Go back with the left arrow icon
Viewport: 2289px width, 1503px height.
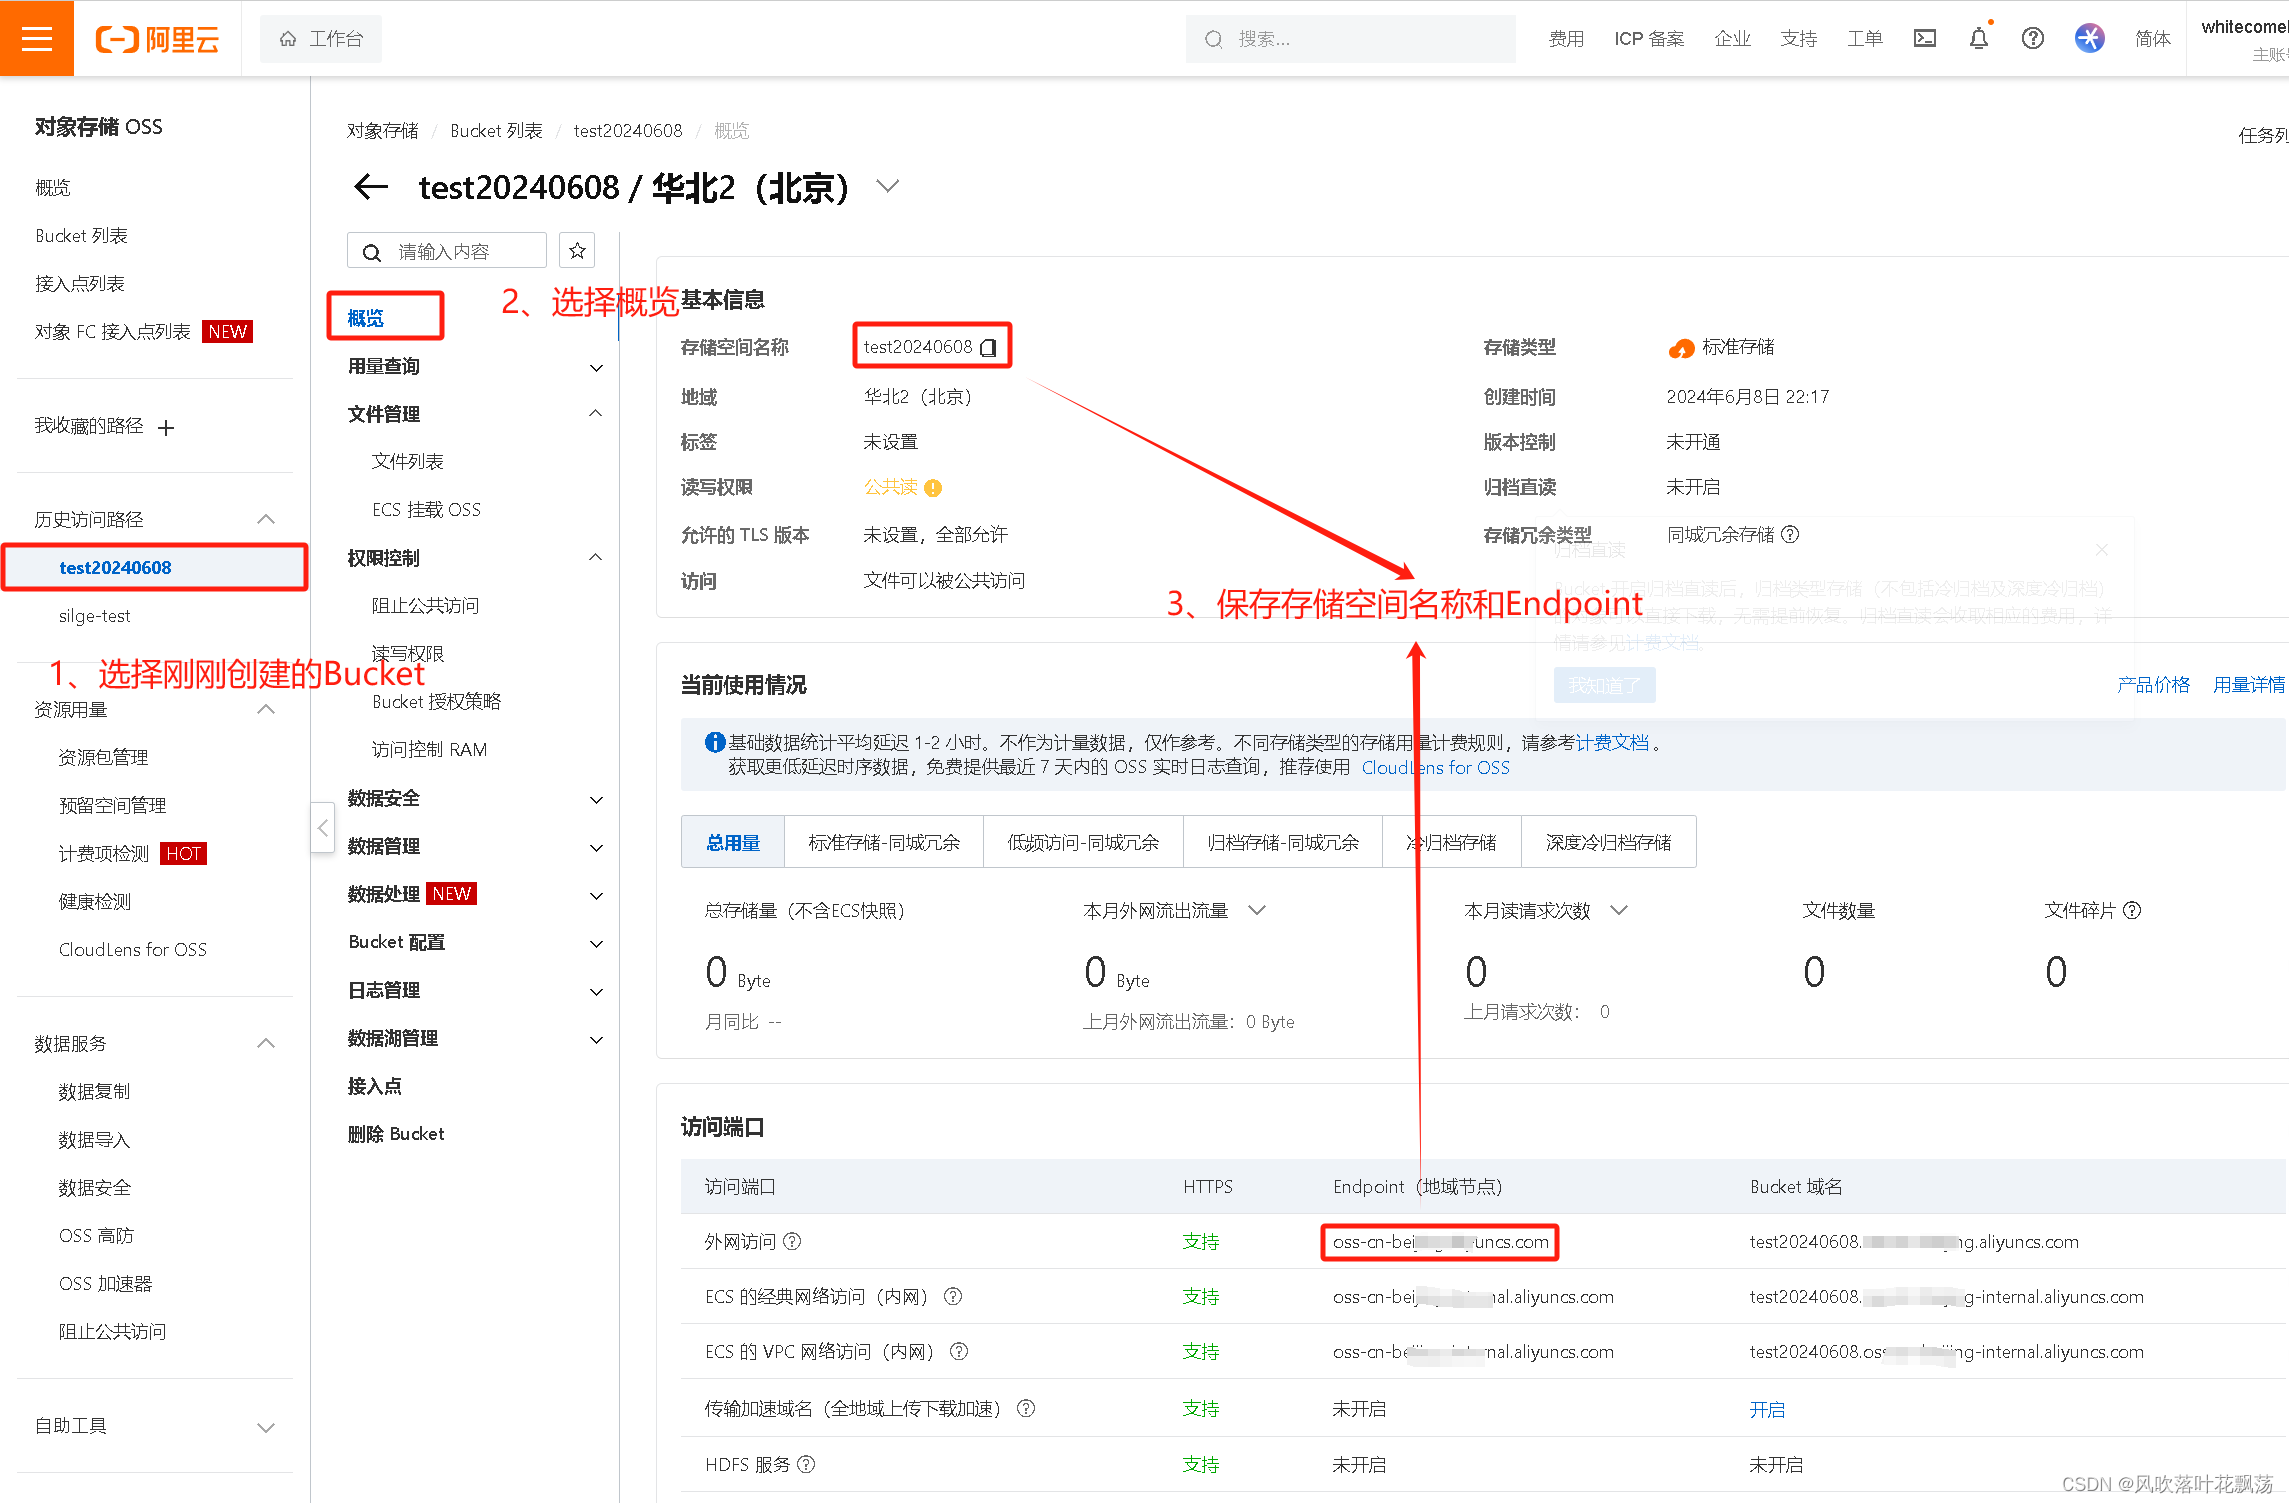coord(371,186)
